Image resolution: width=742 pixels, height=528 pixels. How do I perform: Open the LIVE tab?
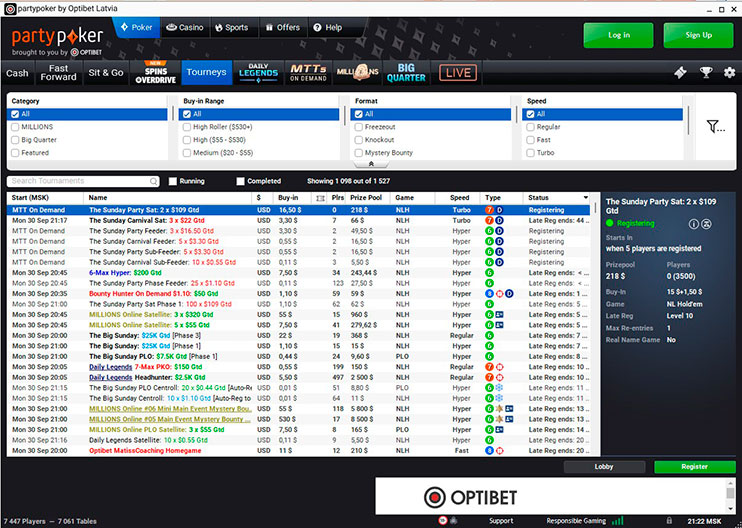[458, 72]
